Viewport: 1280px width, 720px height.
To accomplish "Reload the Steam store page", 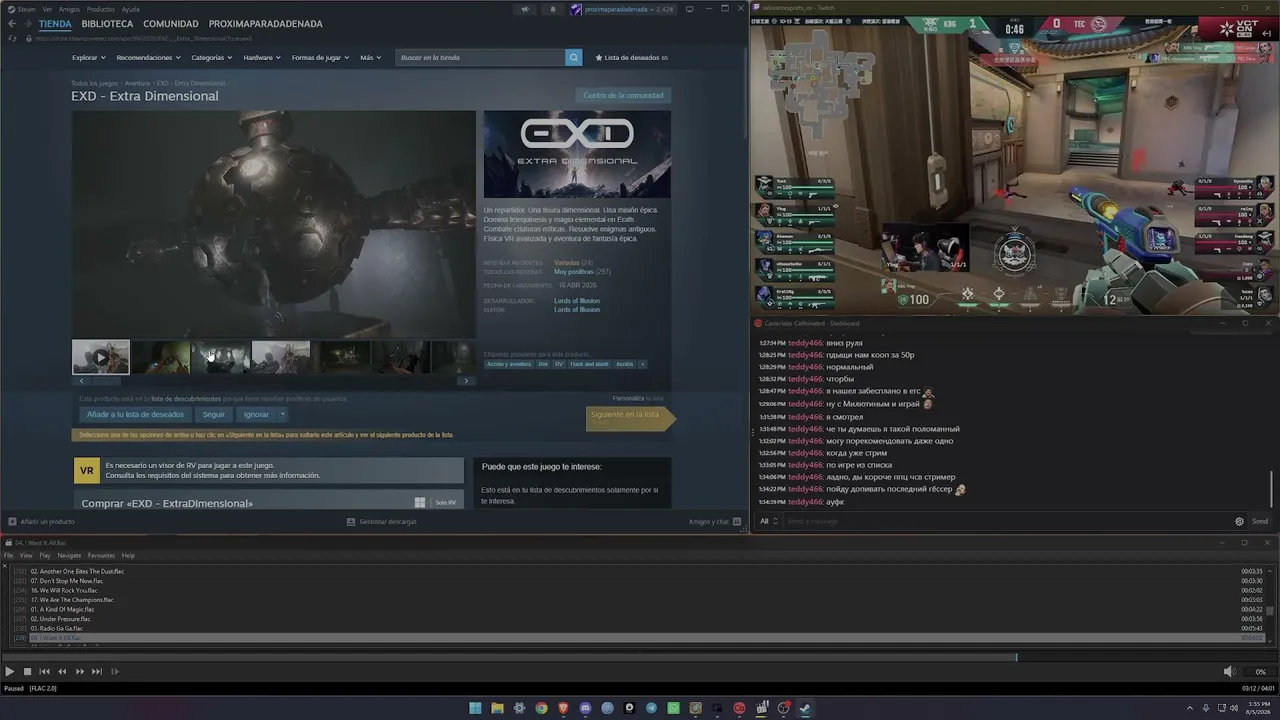I will pos(13,38).
